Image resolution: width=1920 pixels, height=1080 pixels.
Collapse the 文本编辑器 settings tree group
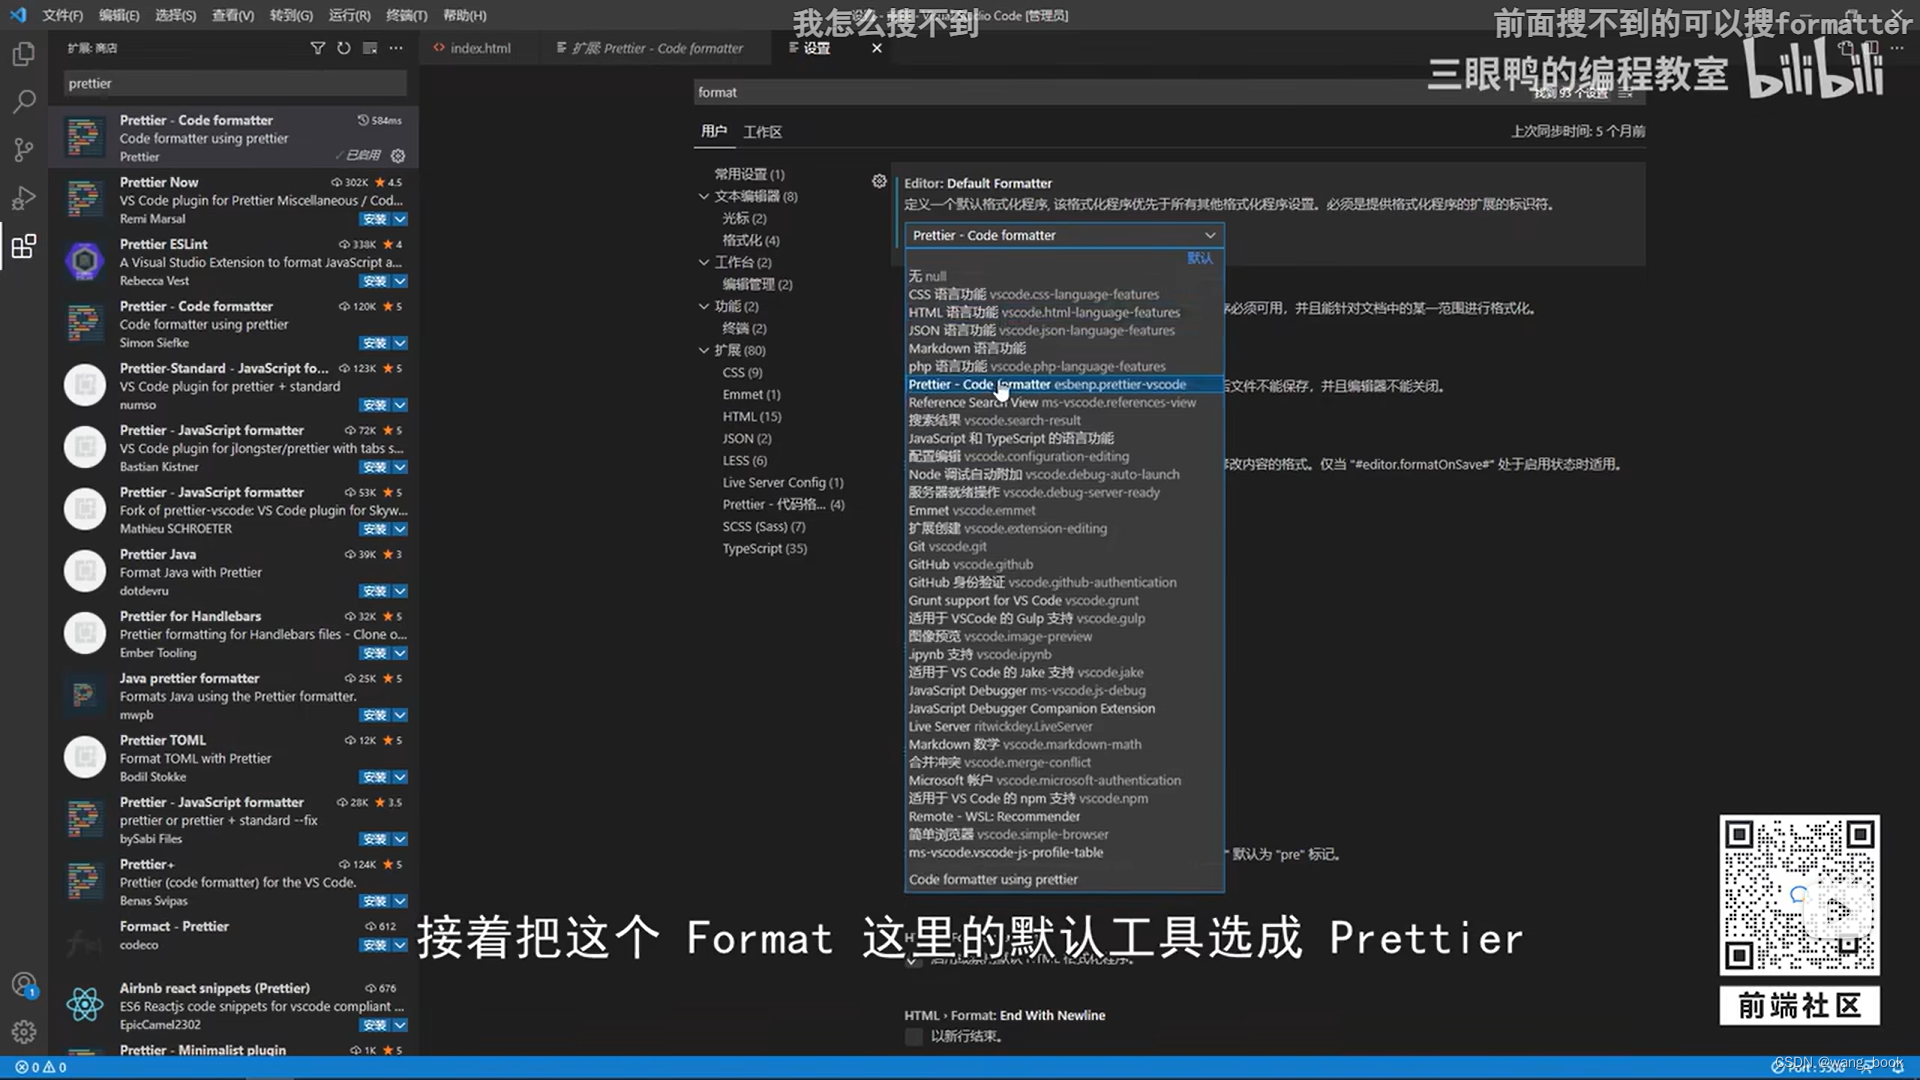704,197
